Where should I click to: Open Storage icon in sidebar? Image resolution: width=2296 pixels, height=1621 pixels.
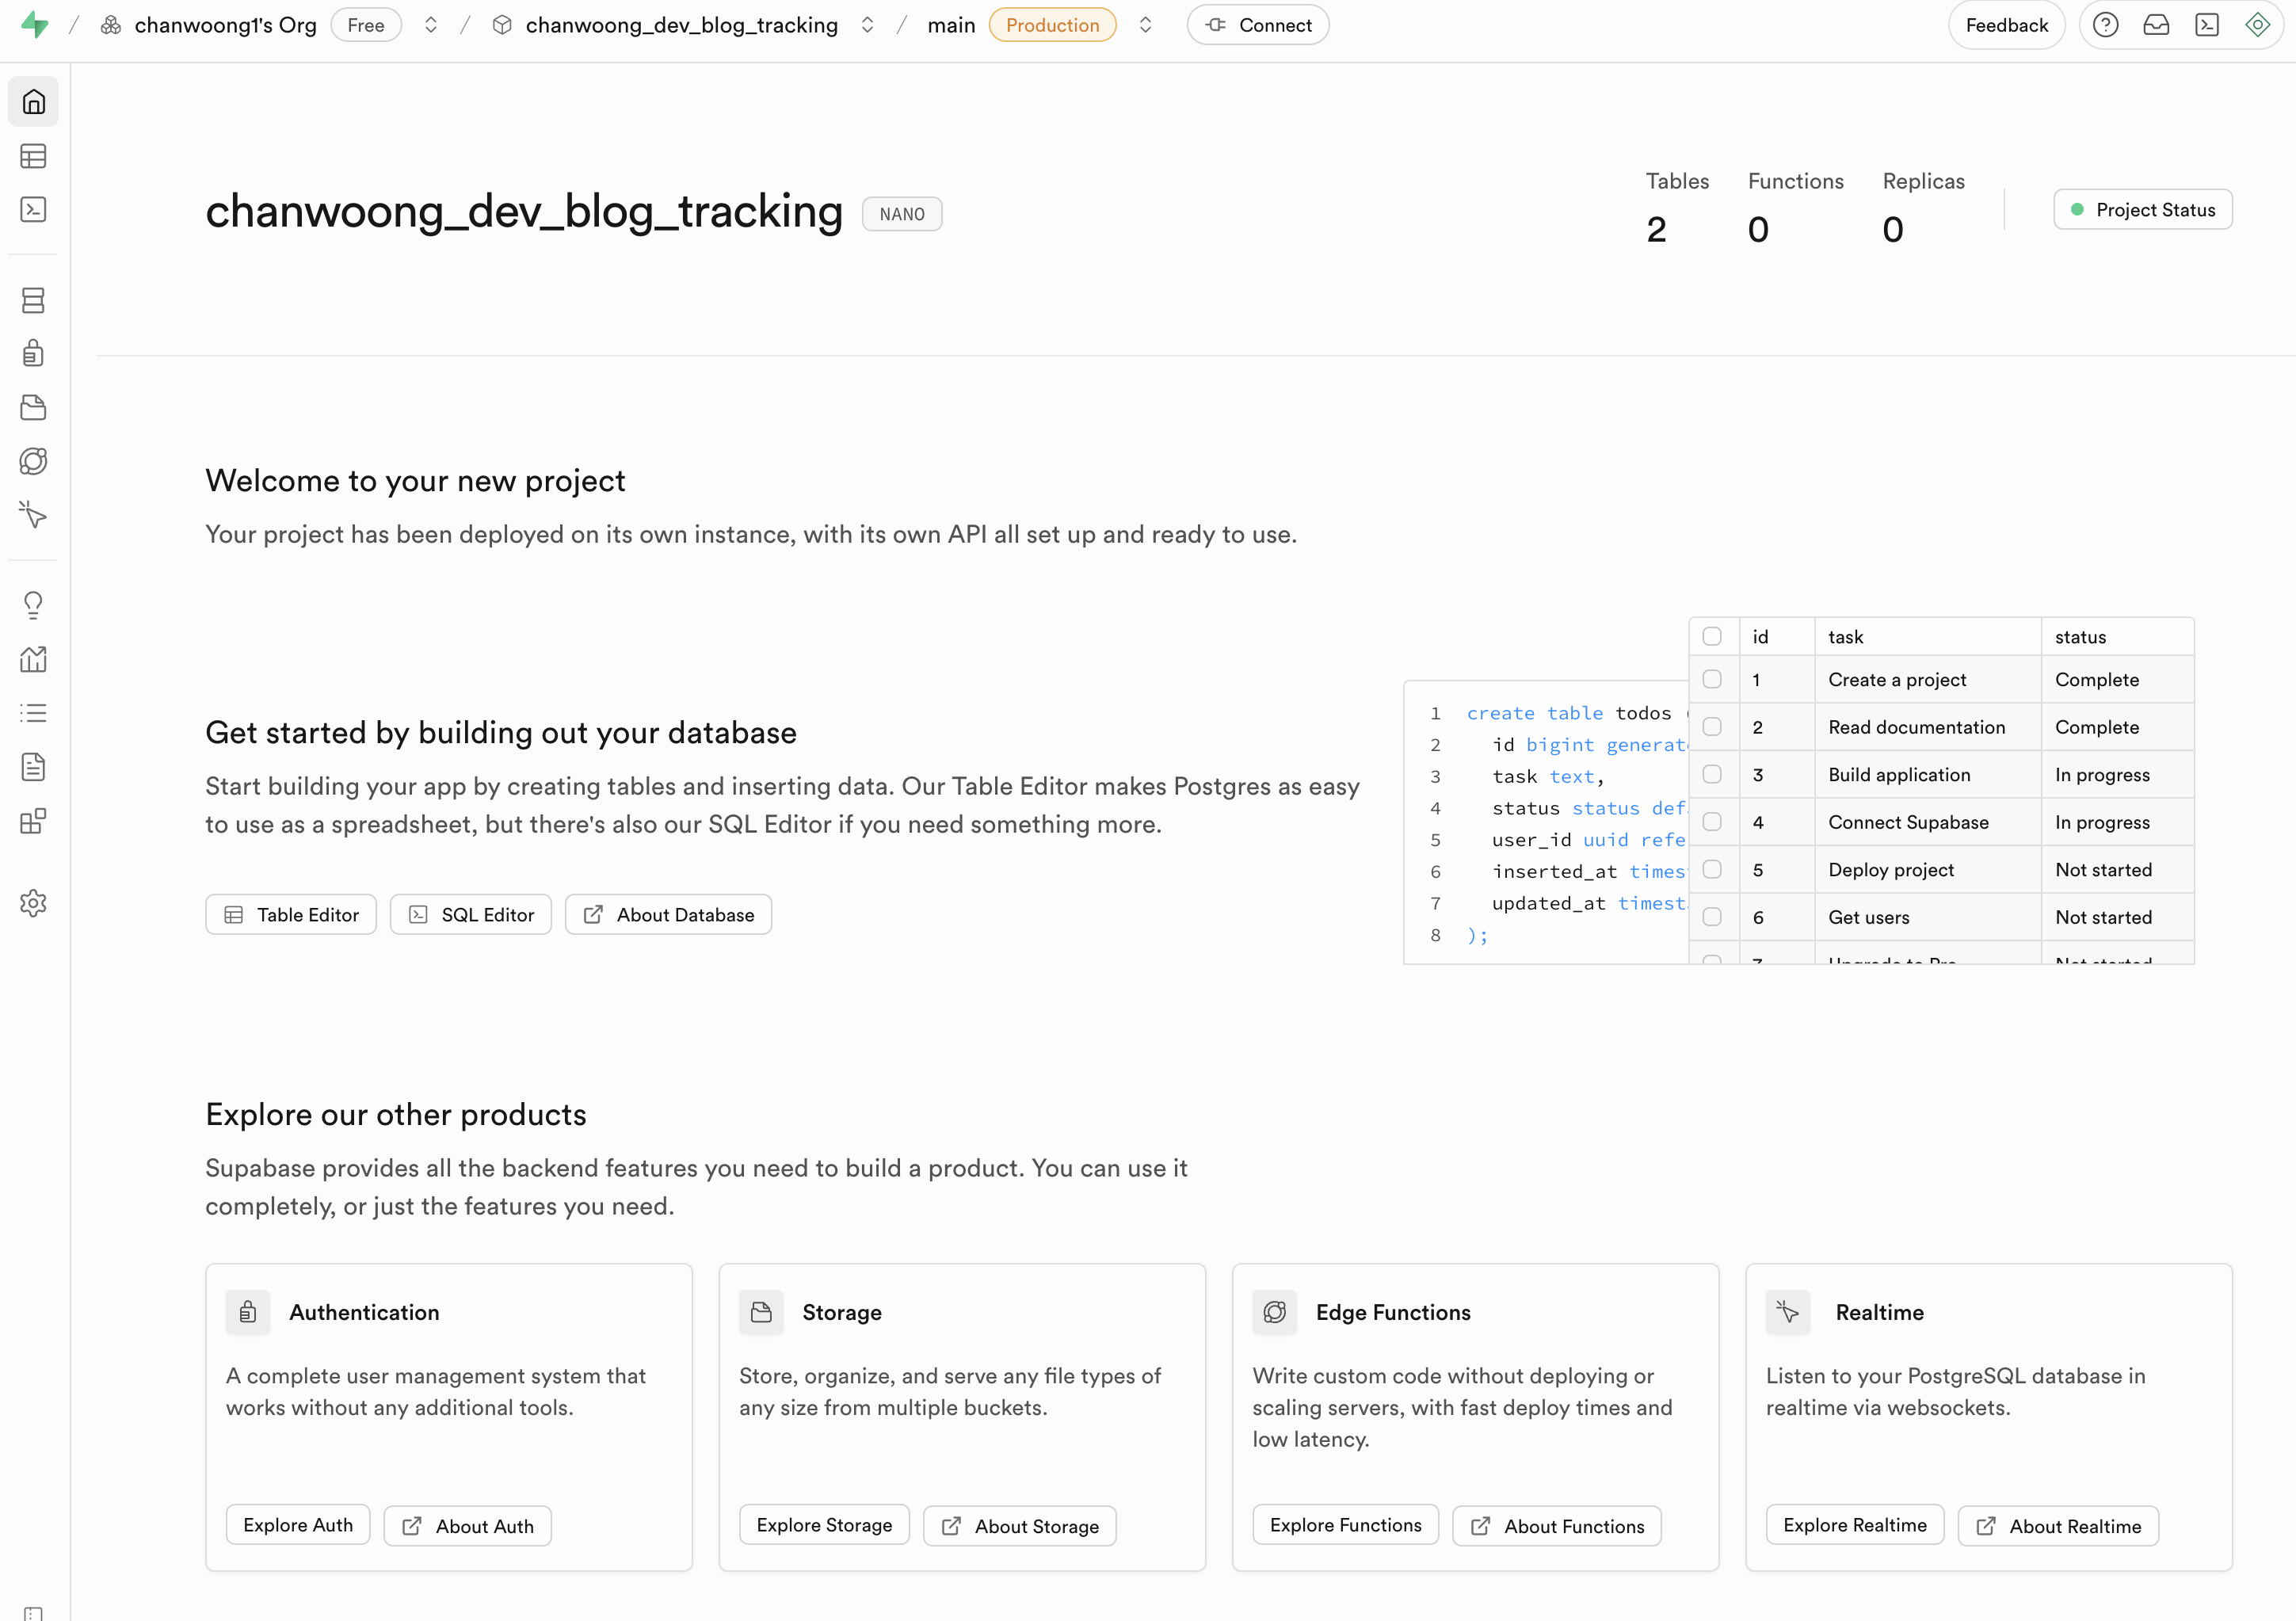[33, 407]
